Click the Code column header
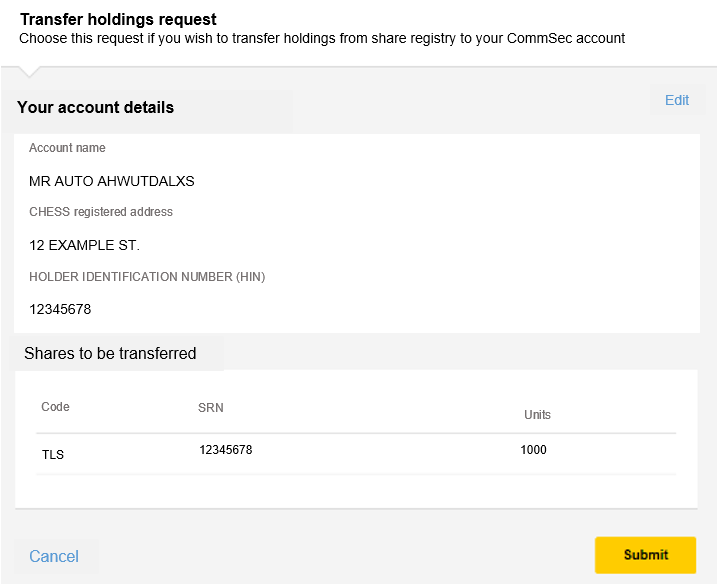717x584 pixels. [x=55, y=407]
